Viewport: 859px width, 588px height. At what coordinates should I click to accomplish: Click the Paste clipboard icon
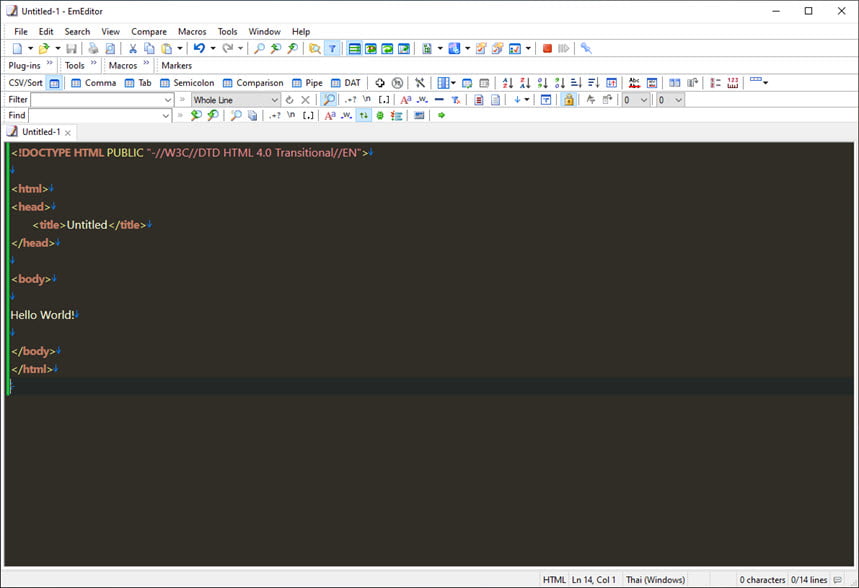click(x=167, y=48)
